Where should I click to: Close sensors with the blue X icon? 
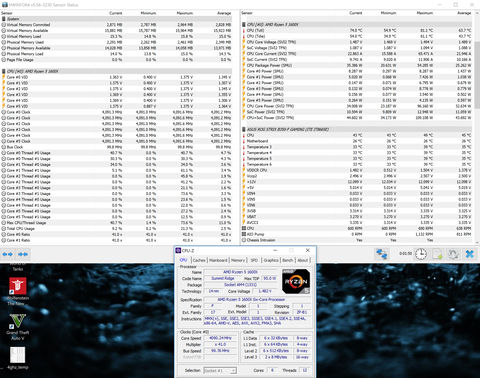pyautogui.click(x=470, y=254)
